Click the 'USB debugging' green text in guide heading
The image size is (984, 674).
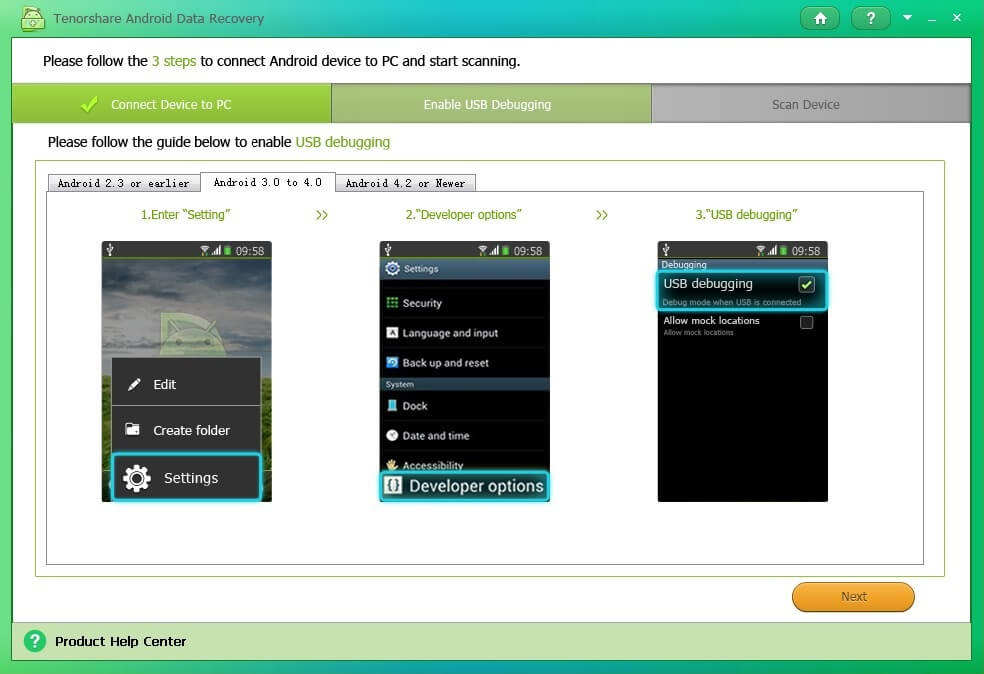[343, 142]
